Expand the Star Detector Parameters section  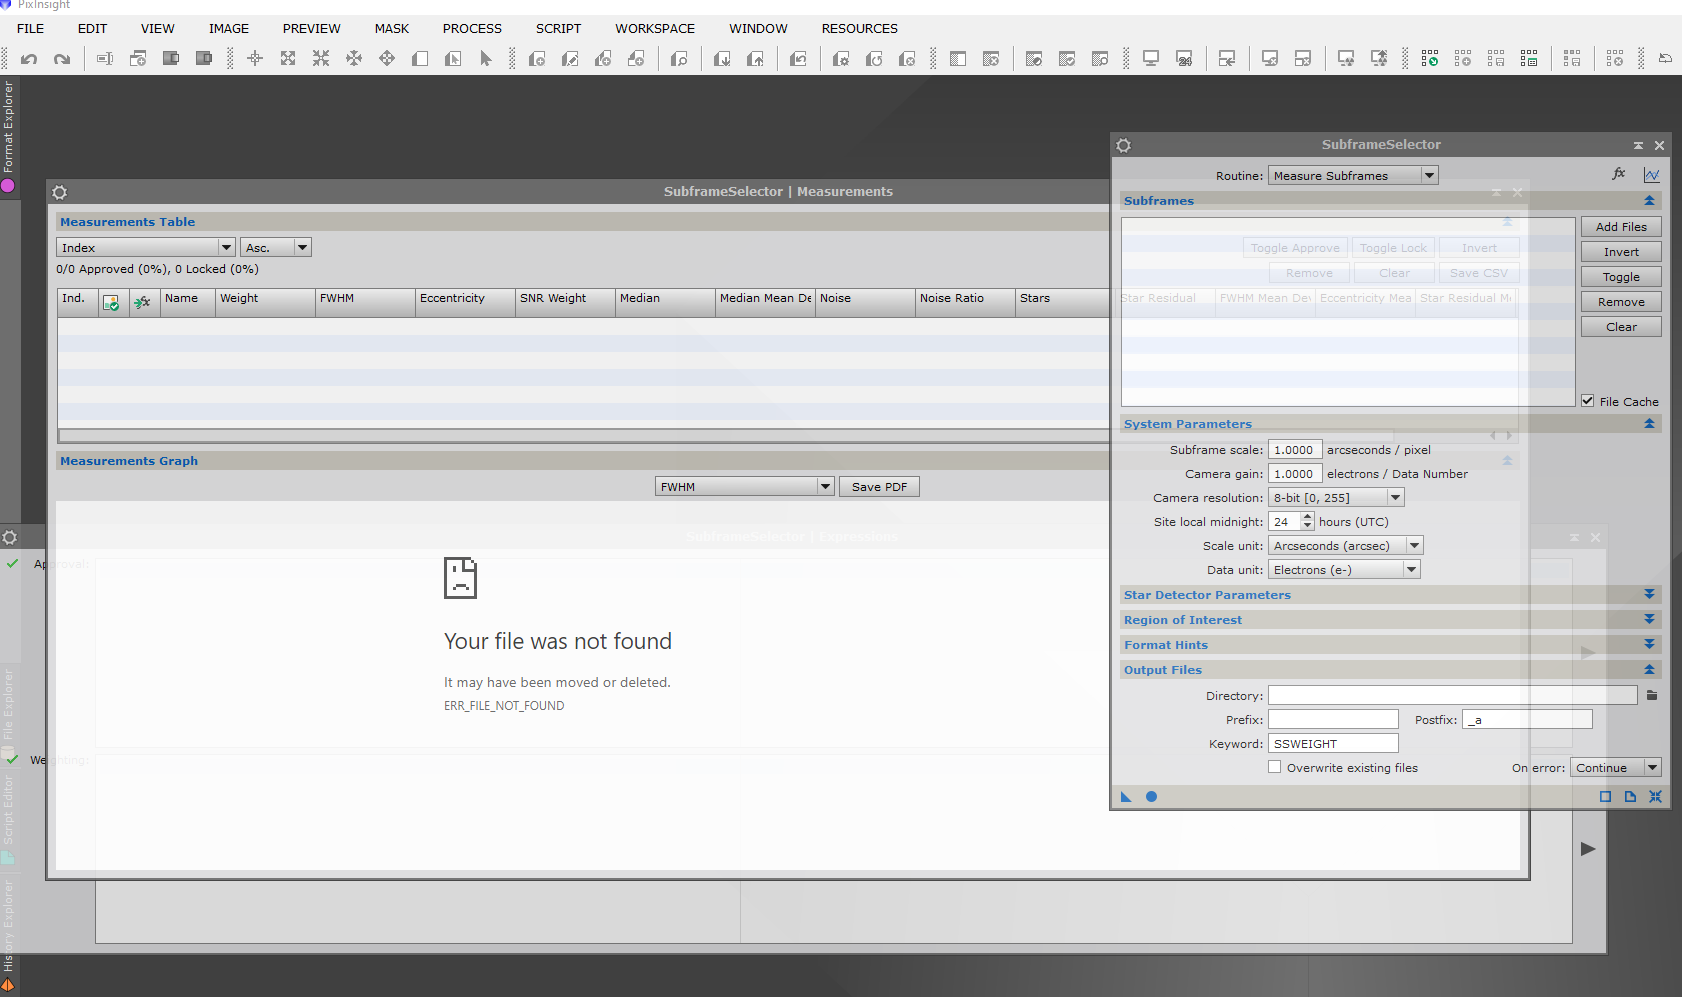point(1649,594)
